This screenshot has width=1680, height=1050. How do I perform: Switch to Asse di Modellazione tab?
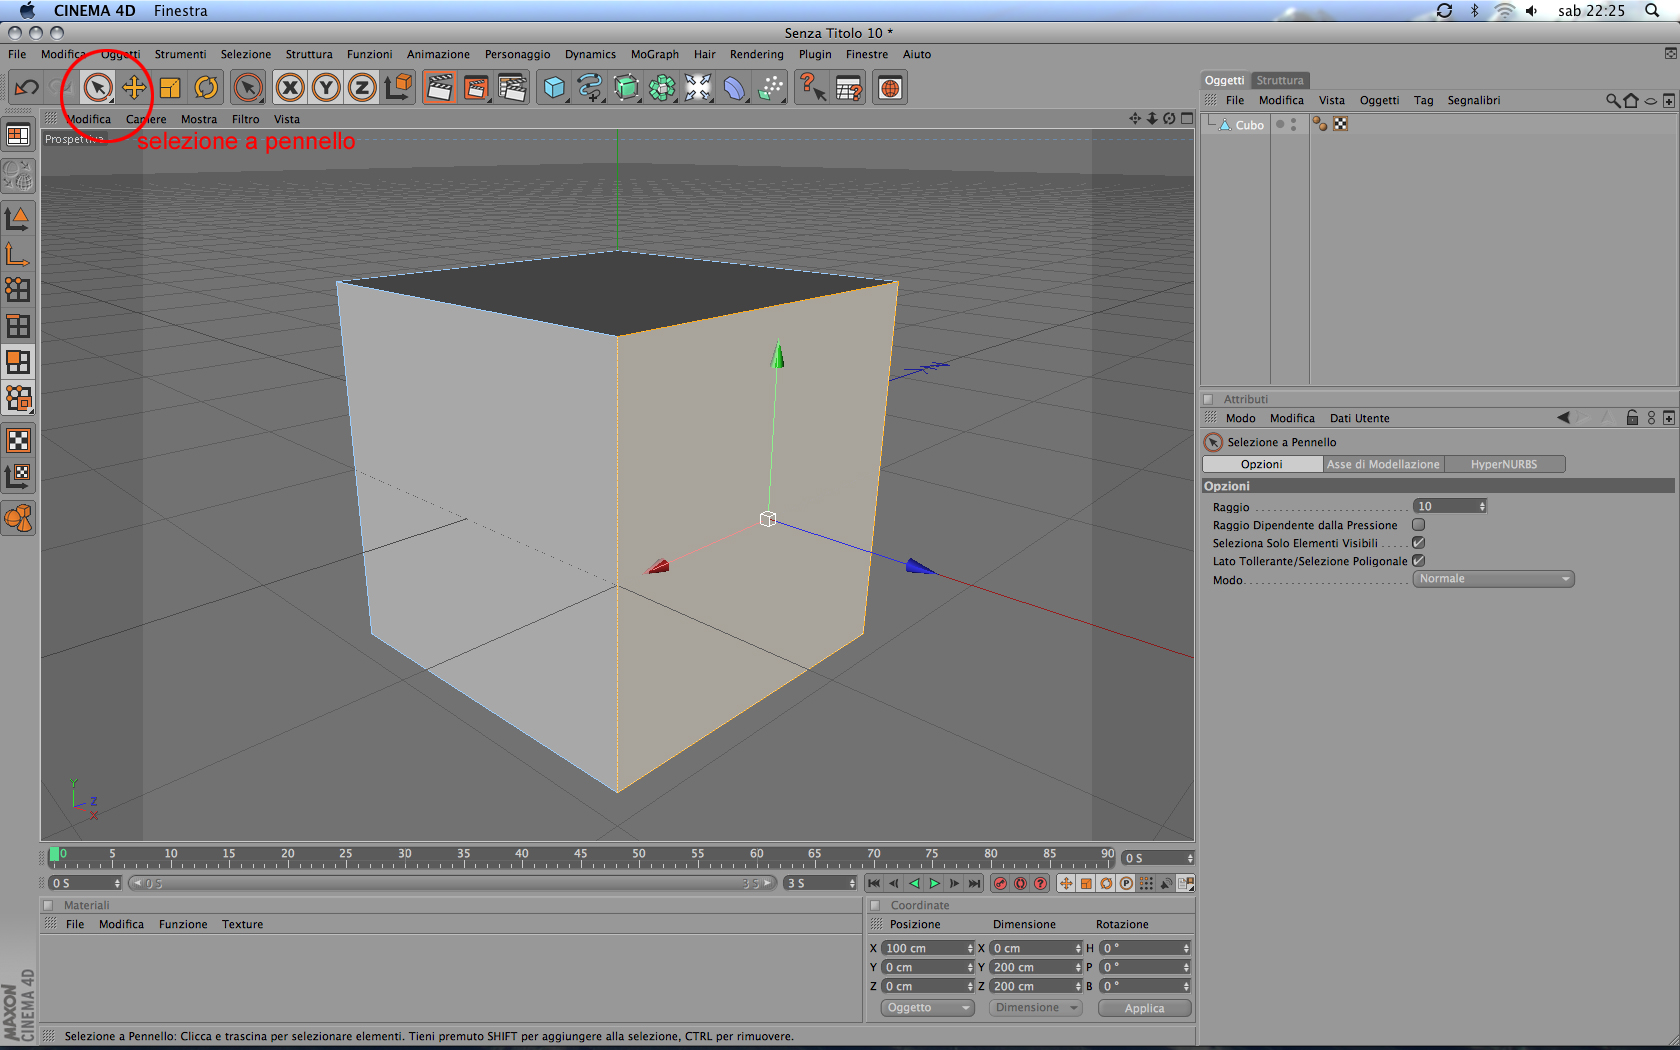tap(1383, 464)
